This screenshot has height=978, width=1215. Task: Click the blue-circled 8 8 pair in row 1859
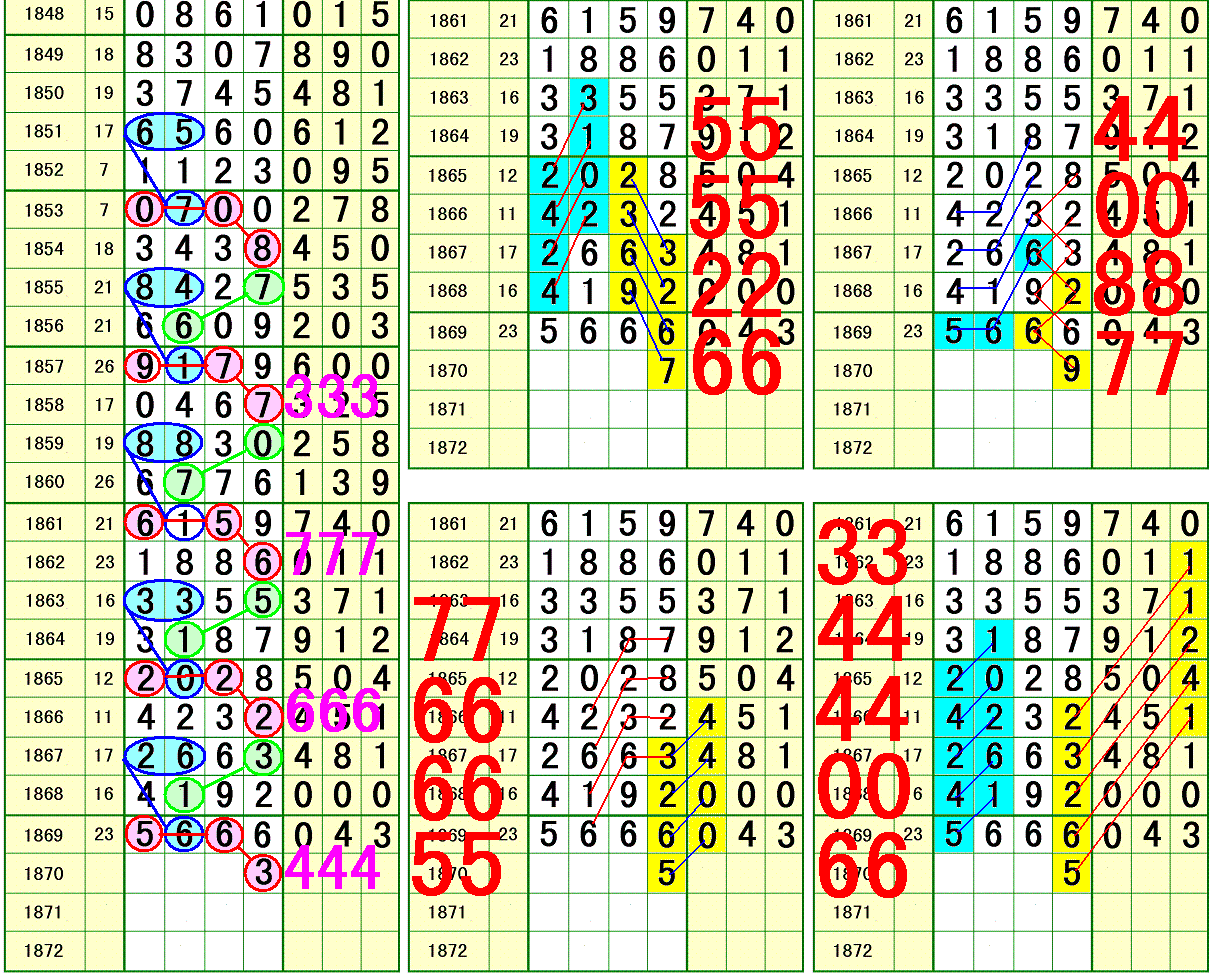(x=165, y=444)
